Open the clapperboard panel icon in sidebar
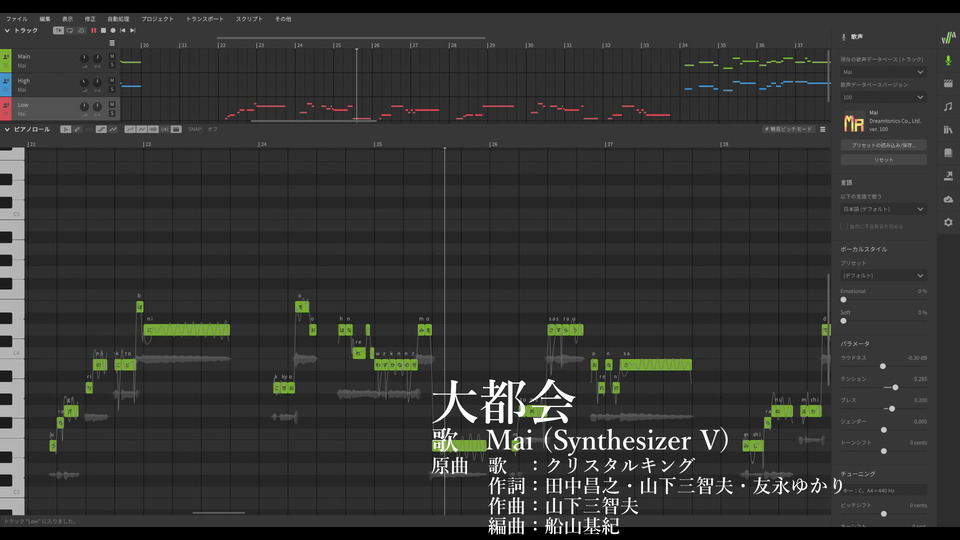The height and width of the screenshot is (540, 960). pyautogui.click(x=948, y=83)
